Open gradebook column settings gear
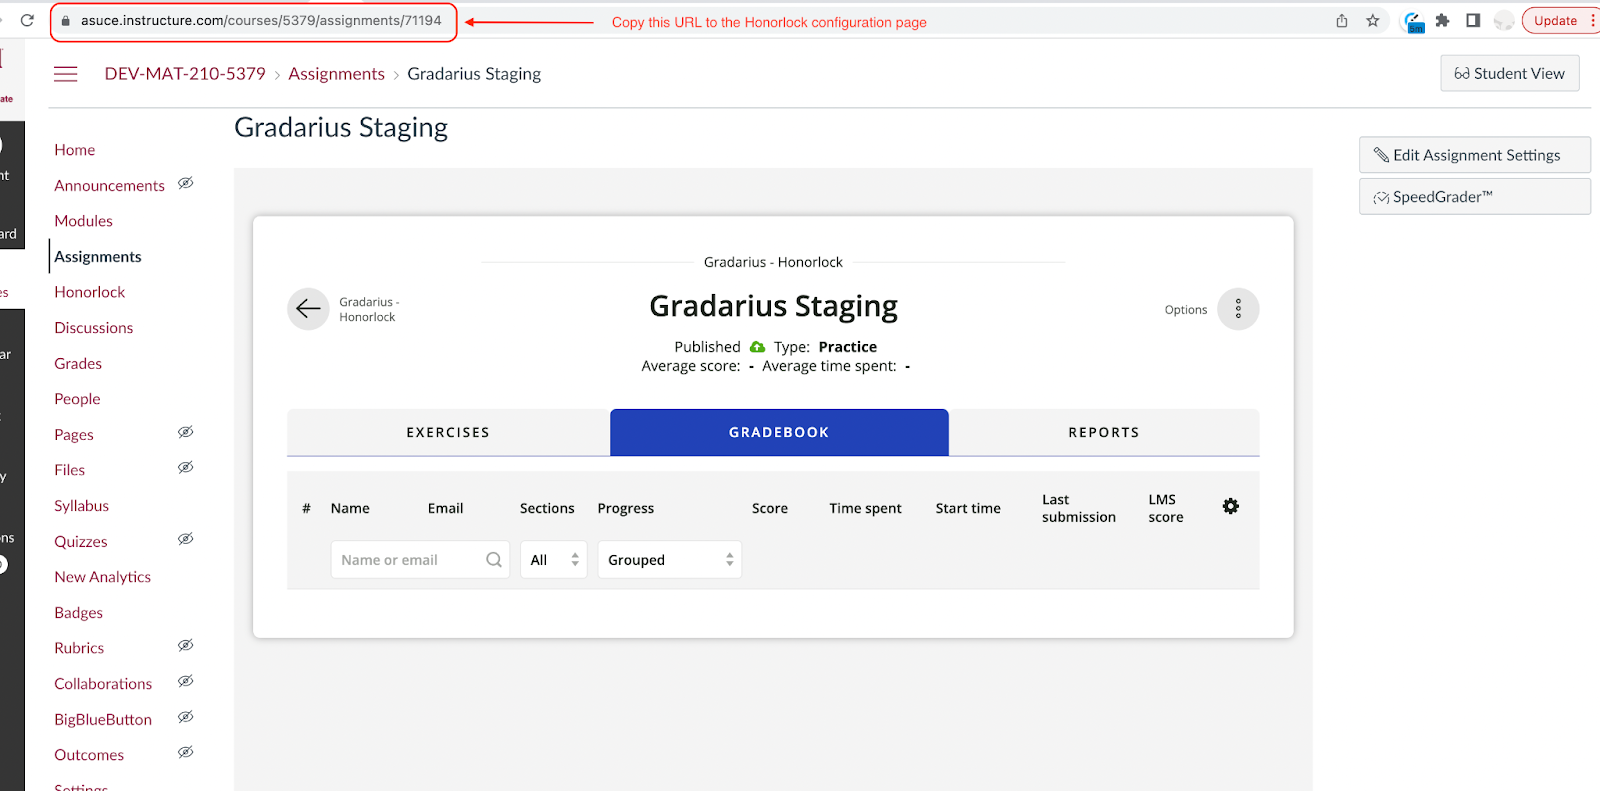This screenshot has height=791, width=1600. click(x=1231, y=506)
